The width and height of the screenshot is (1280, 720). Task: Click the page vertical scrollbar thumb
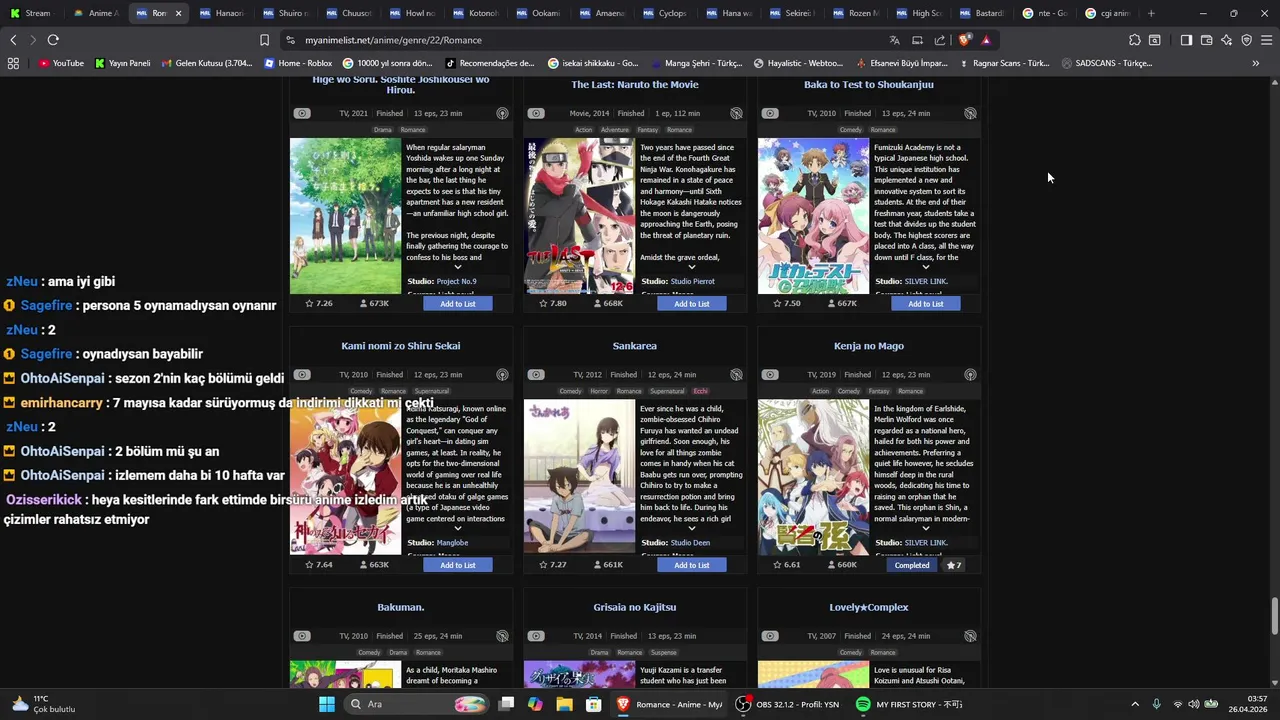[x=1274, y=616]
